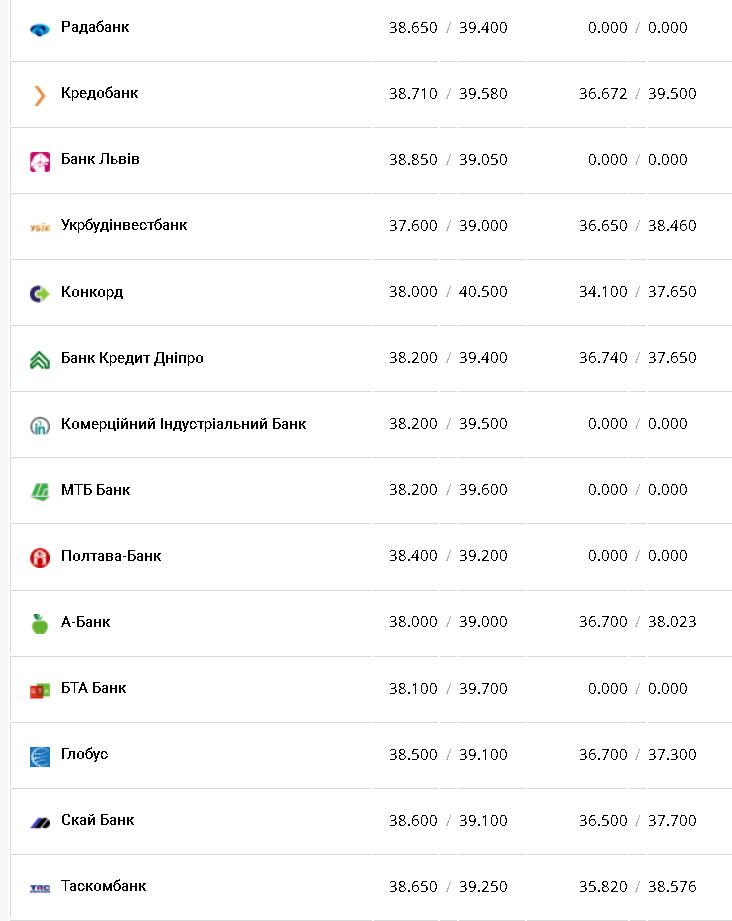Open the Кредобанк bank name link

click(x=99, y=93)
